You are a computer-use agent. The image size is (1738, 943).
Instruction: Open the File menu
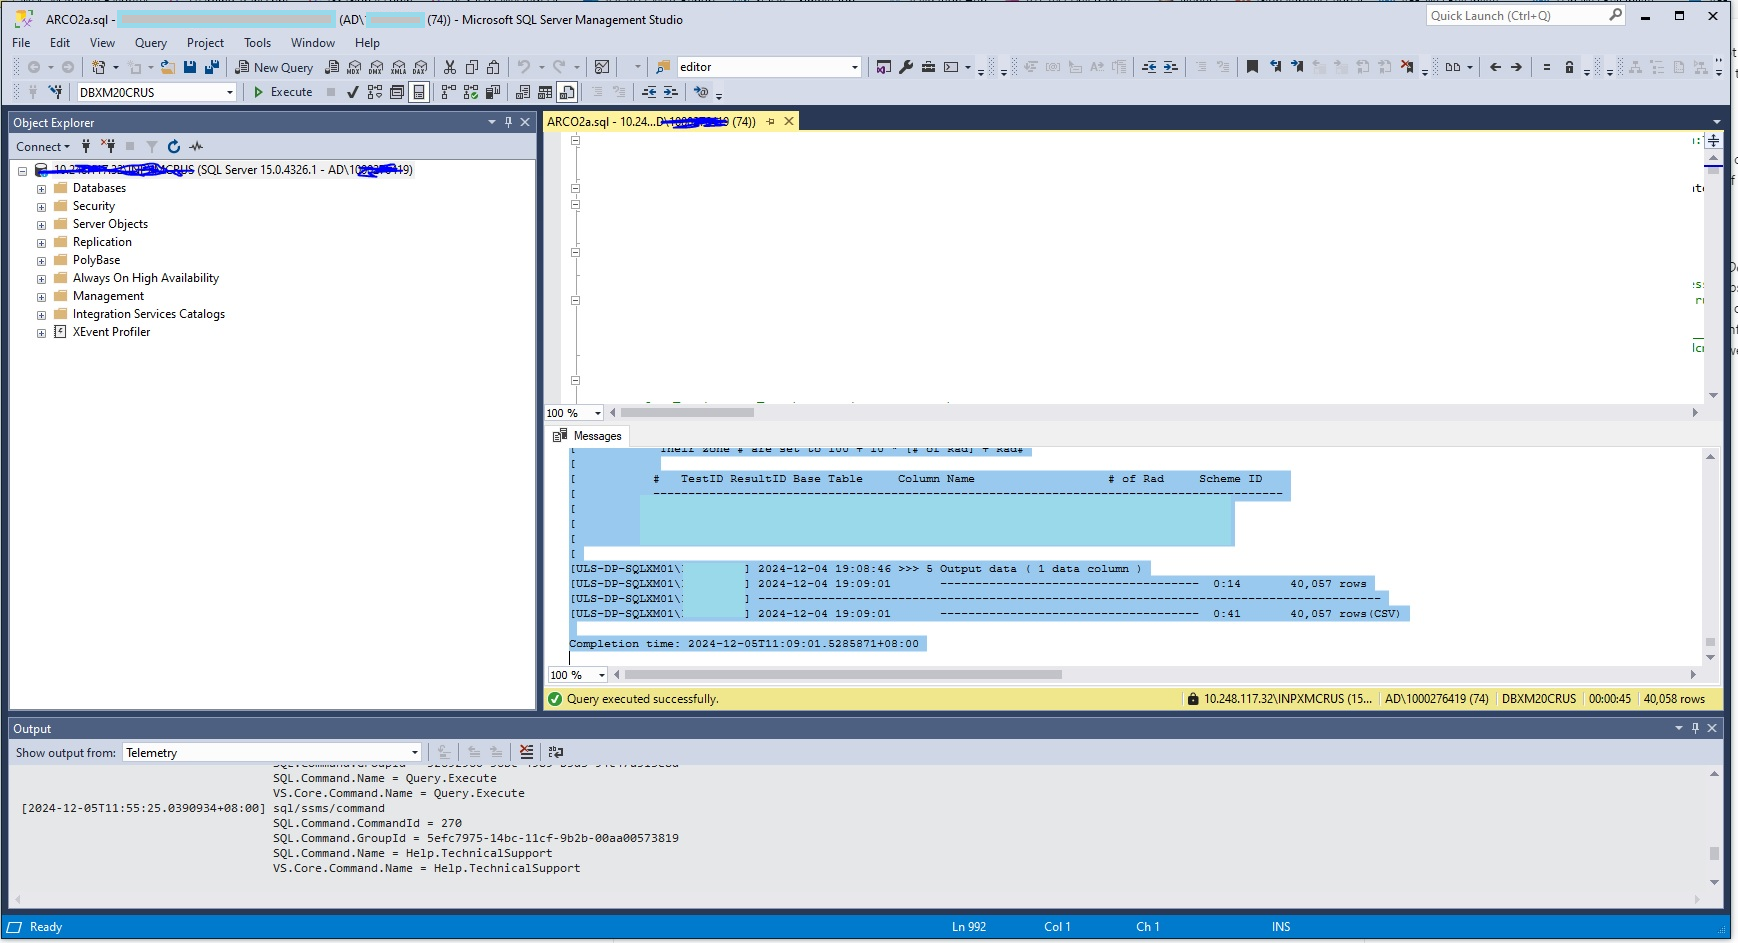point(21,43)
